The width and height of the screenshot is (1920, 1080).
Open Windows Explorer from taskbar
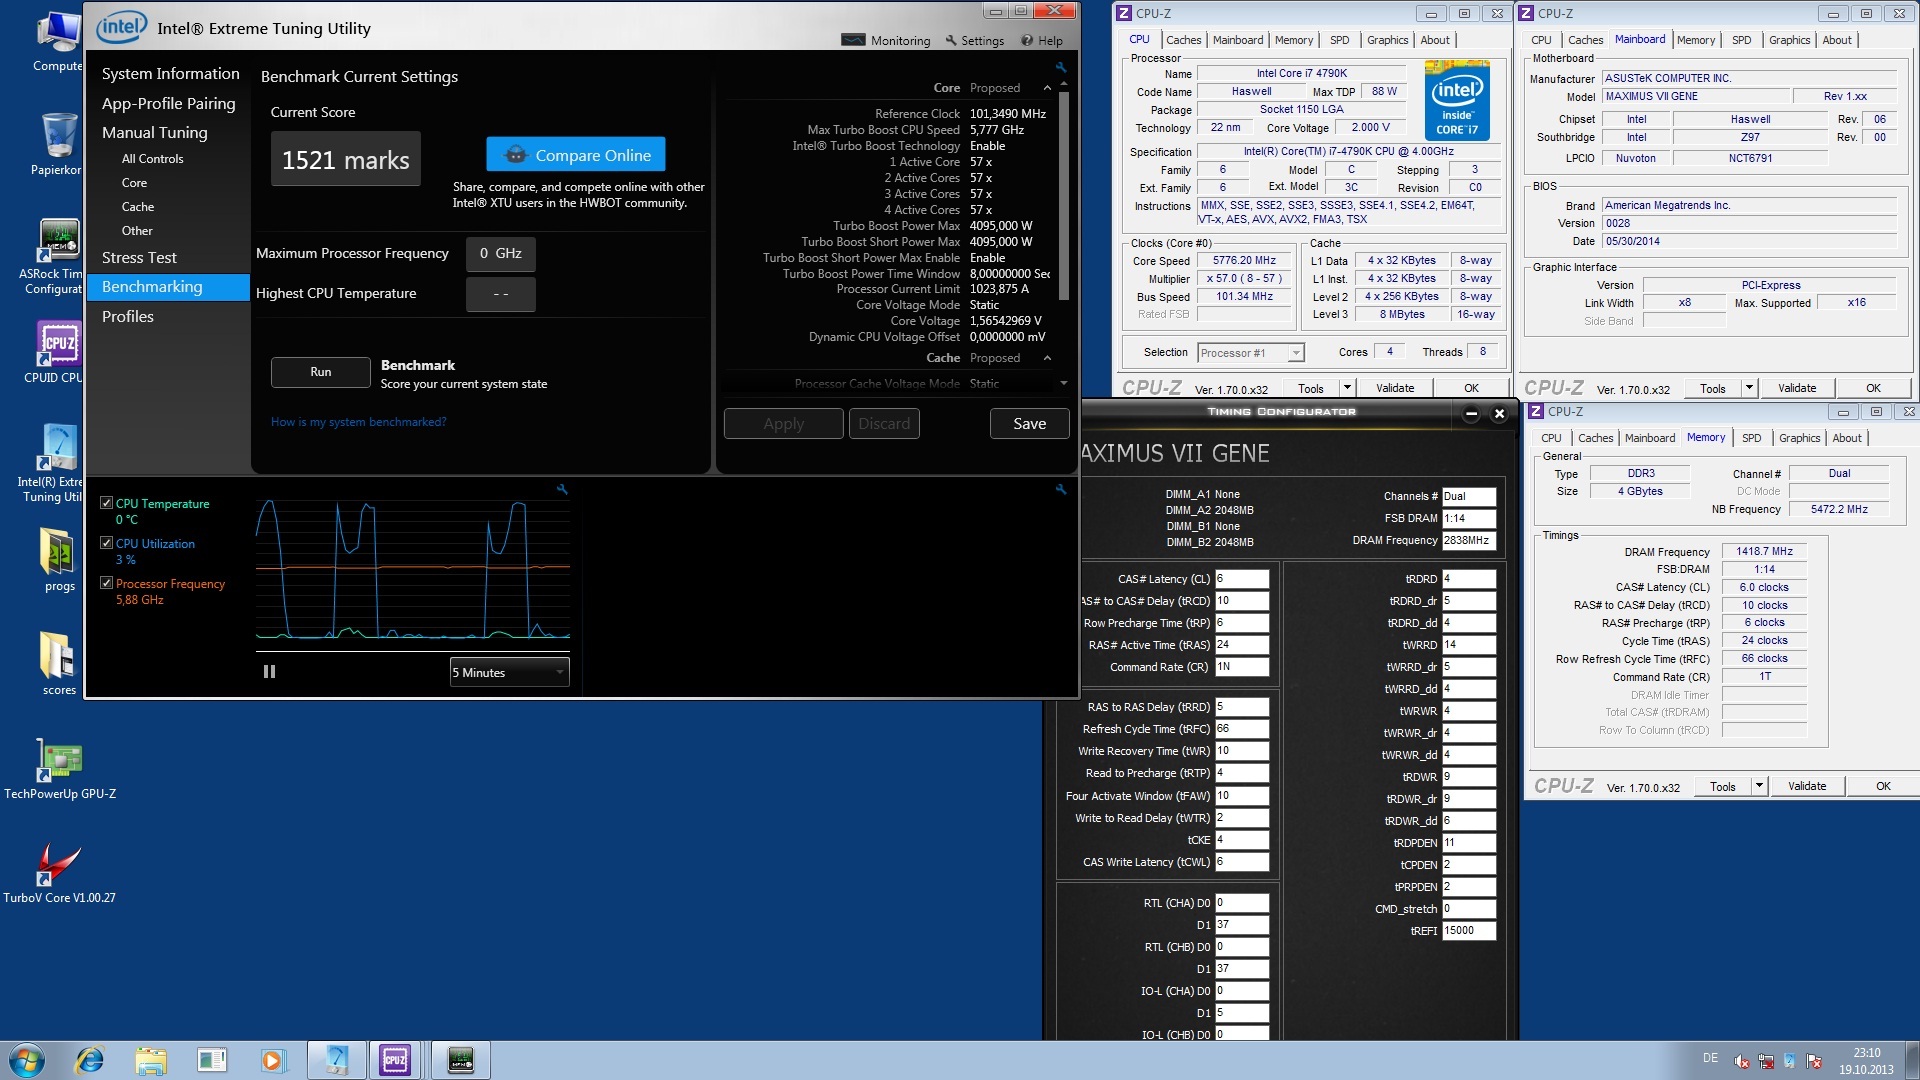151,1060
